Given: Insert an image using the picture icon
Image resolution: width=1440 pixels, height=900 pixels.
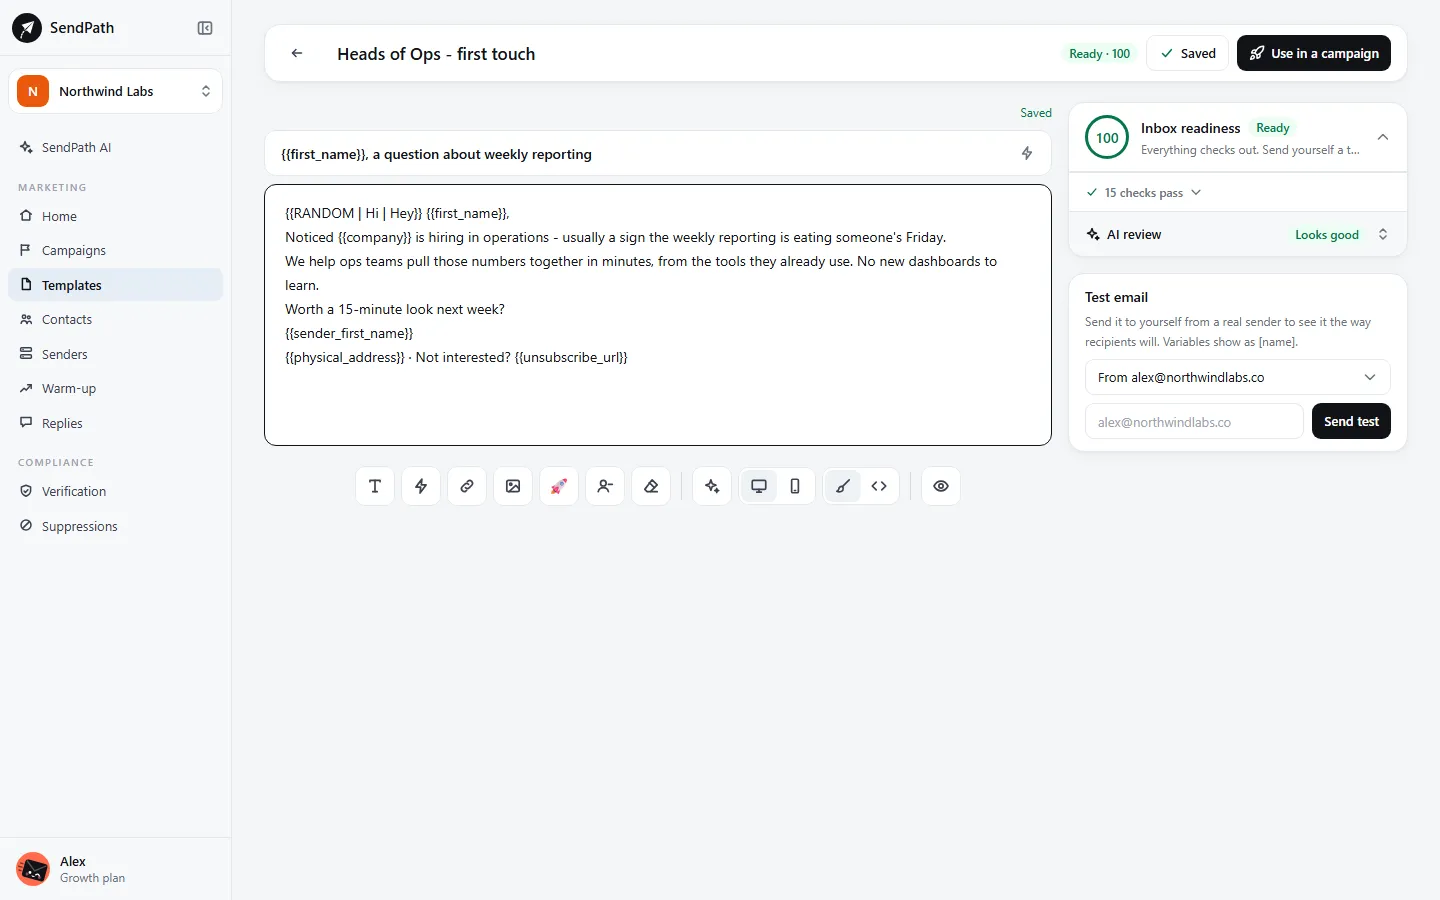Looking at the screenshot, I should click(x=513, y=486).
